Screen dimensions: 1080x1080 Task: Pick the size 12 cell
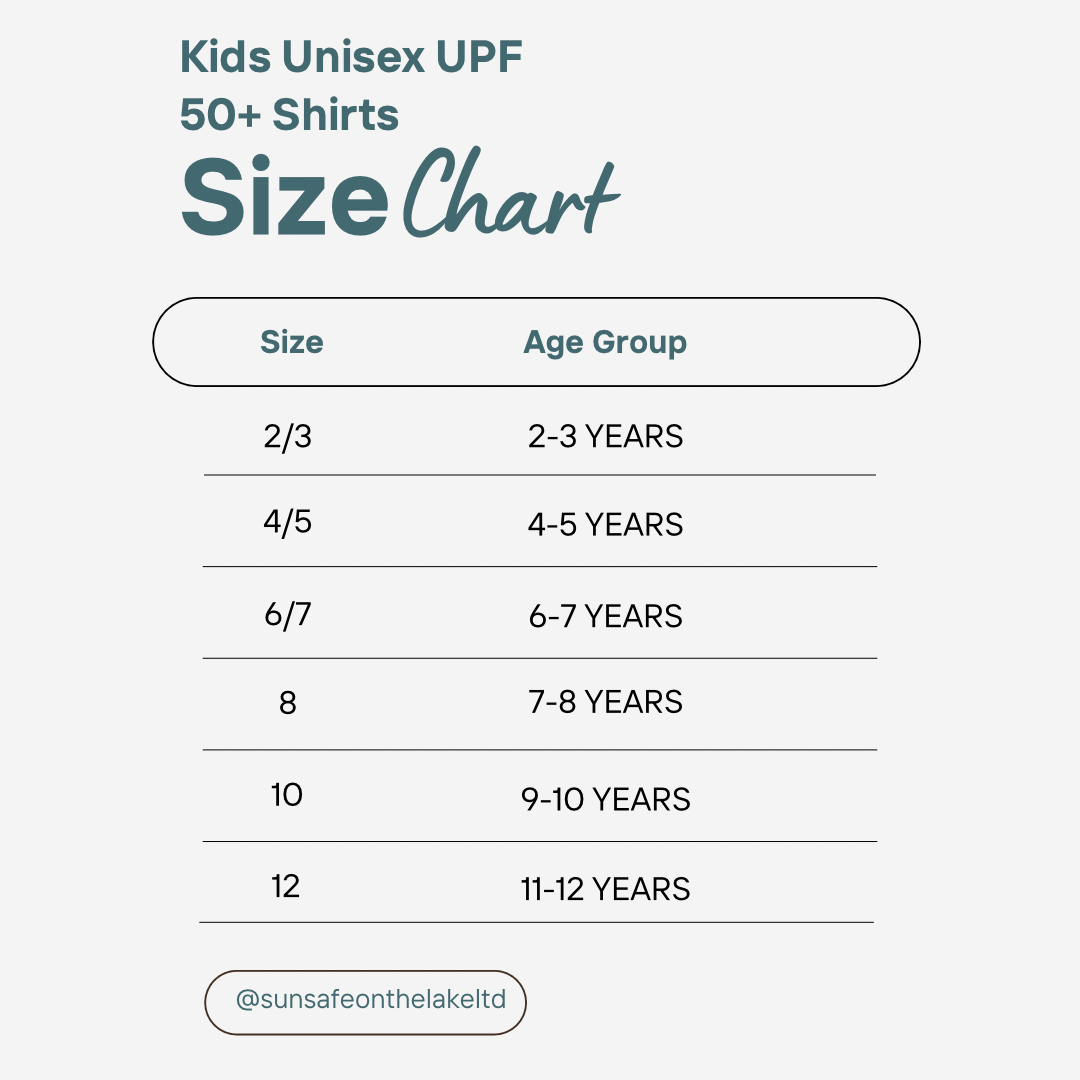286,887
